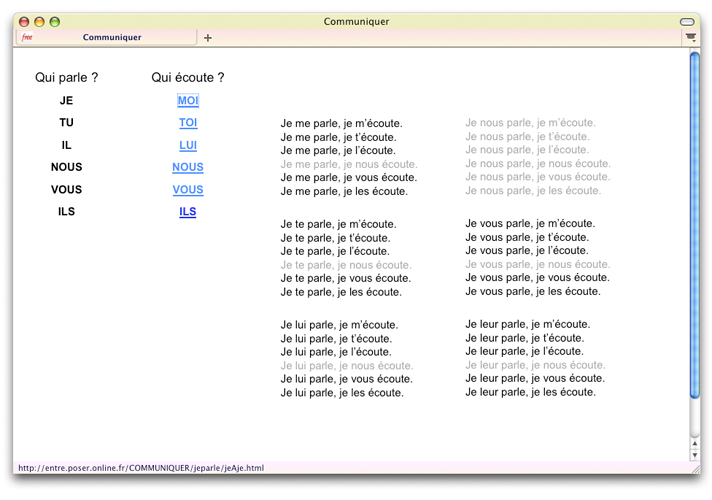Click the 'Qui écoute ?' heading
Viewport: 712px width, 500px height.
click(x=188, y=78)
